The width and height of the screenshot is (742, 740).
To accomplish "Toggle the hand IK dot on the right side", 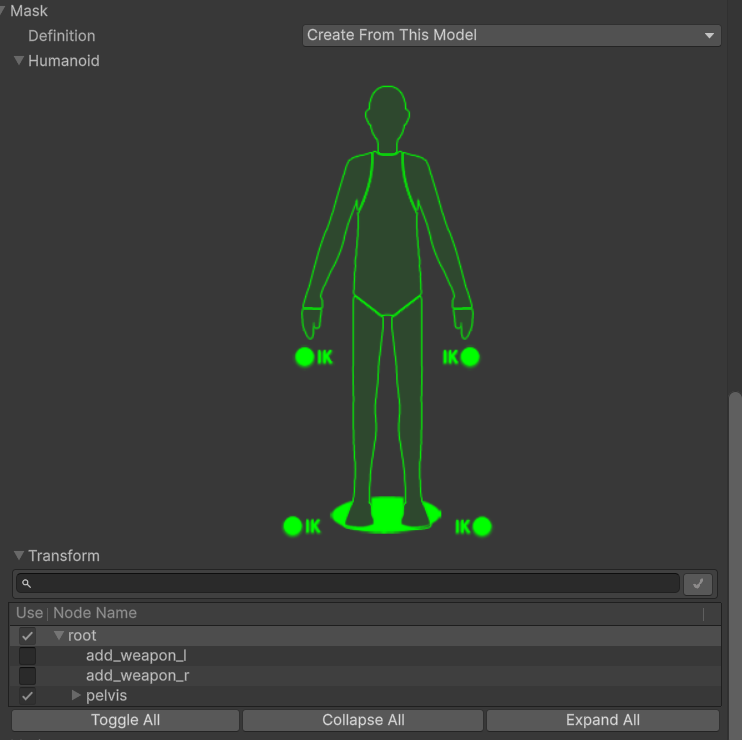I will point(470,357).
